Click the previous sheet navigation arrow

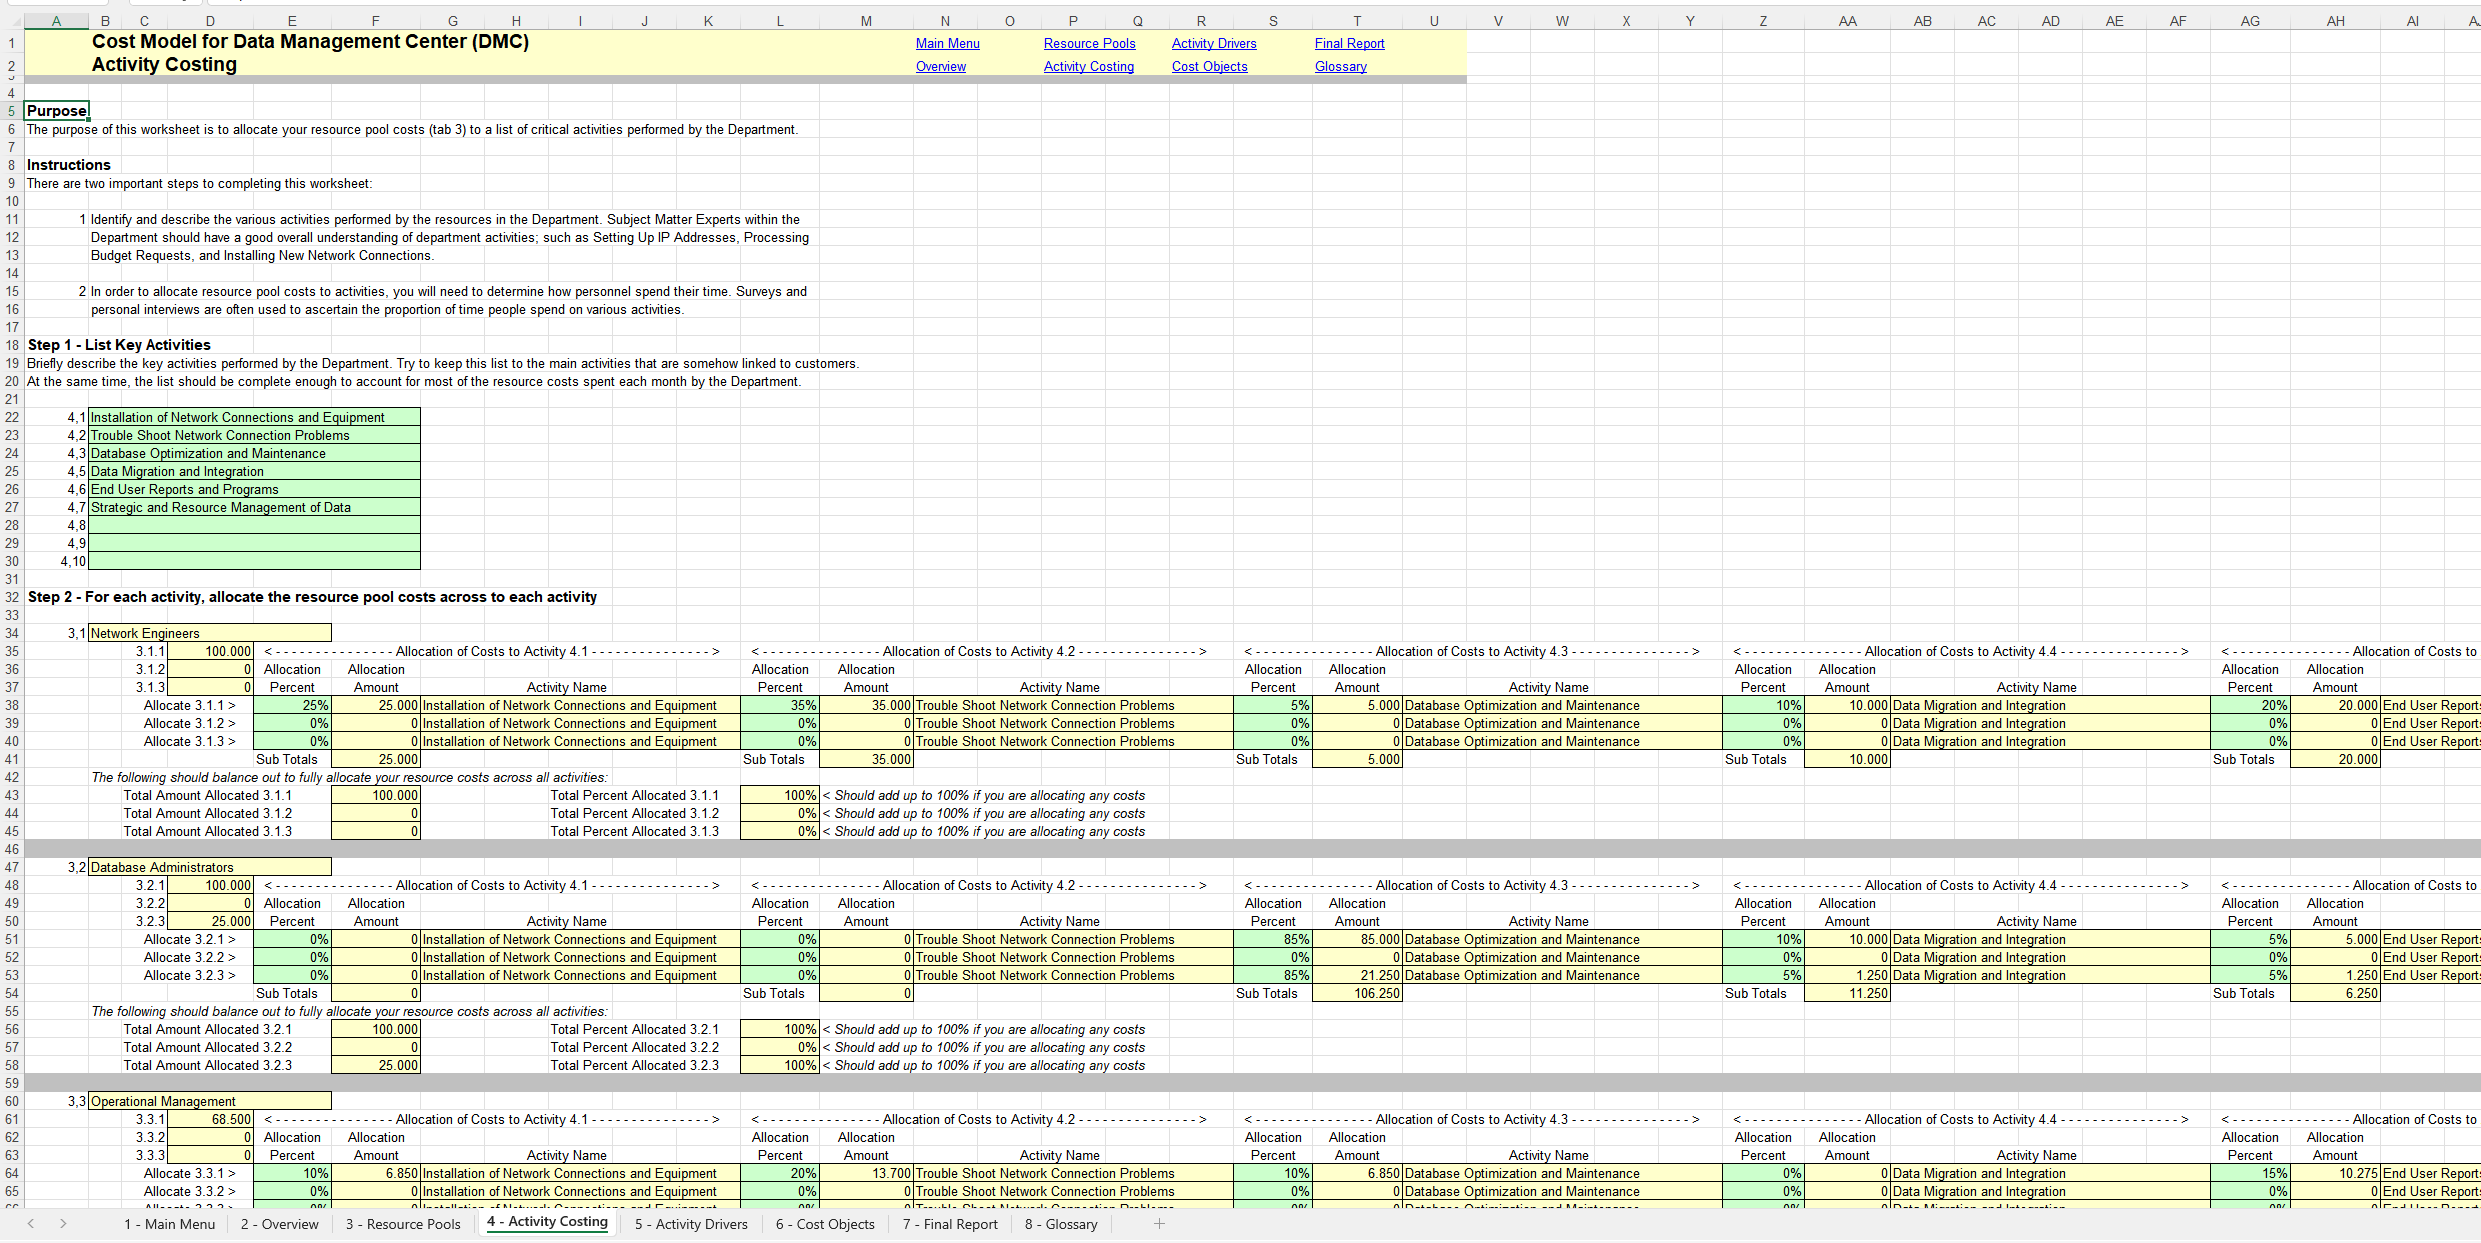pos(31,1223)
